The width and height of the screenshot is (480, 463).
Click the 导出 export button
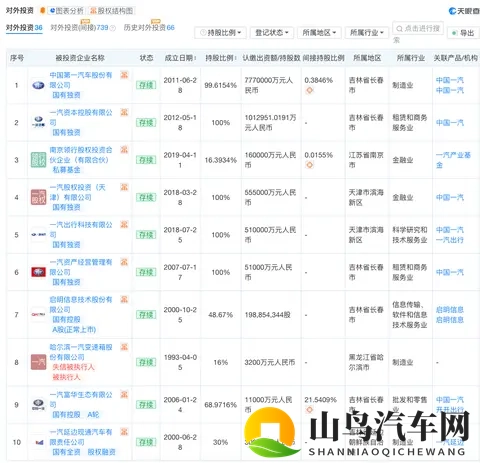(x=463, y=33)
